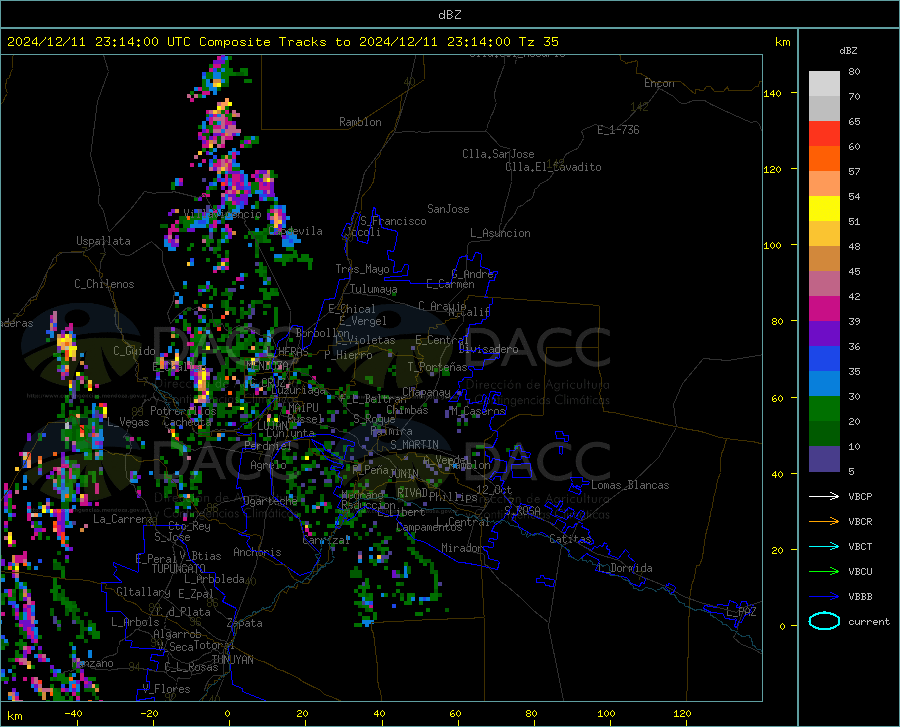This screenshot has width=900, height=727.
Task: Click the 'Zapata' map label
Action: tap(245, 623)
